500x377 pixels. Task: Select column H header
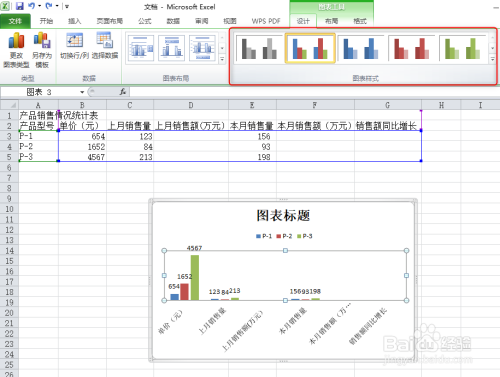coord(441,105)
